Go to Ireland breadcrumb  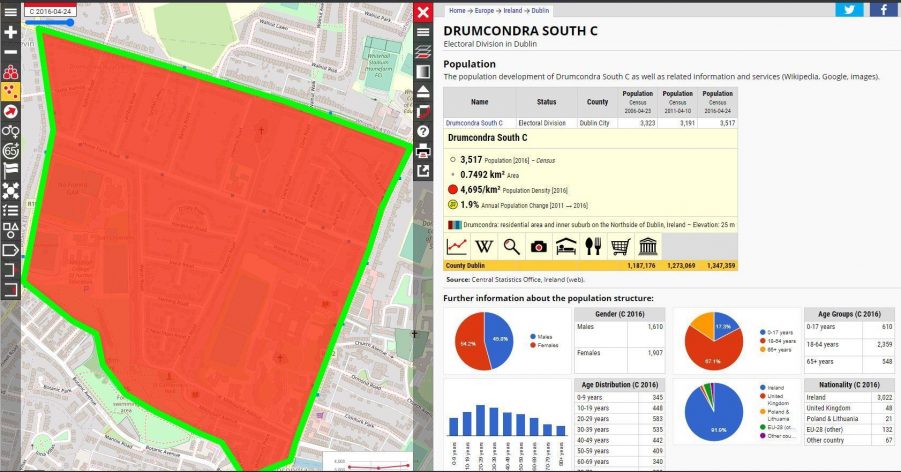click(513, 10)
